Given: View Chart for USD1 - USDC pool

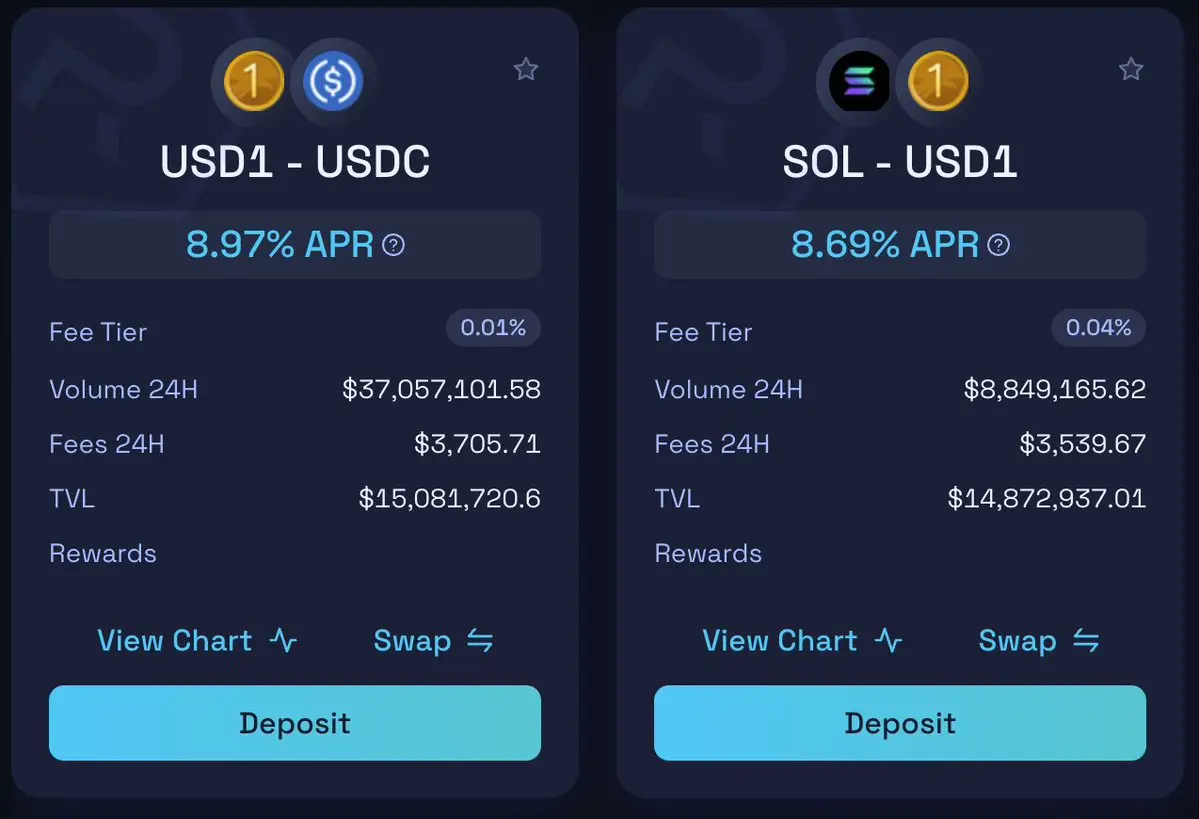Looking at the screenshot, I should point(197,641).
